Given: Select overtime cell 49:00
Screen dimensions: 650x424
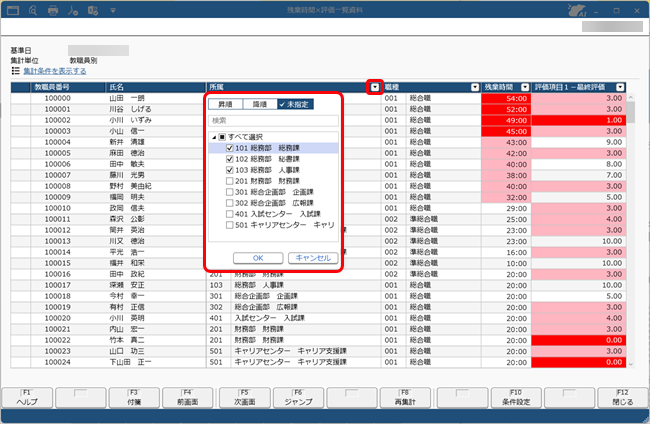Looking at the screenshot, I should coord(506,120).
